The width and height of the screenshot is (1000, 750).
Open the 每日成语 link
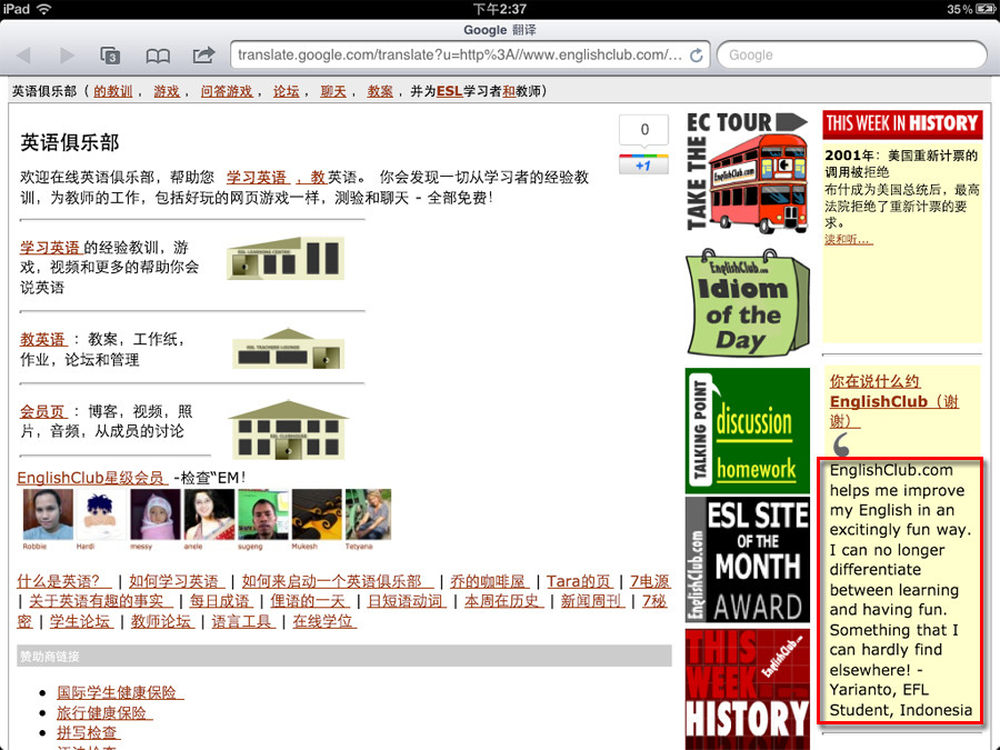(x=220, y=601)
